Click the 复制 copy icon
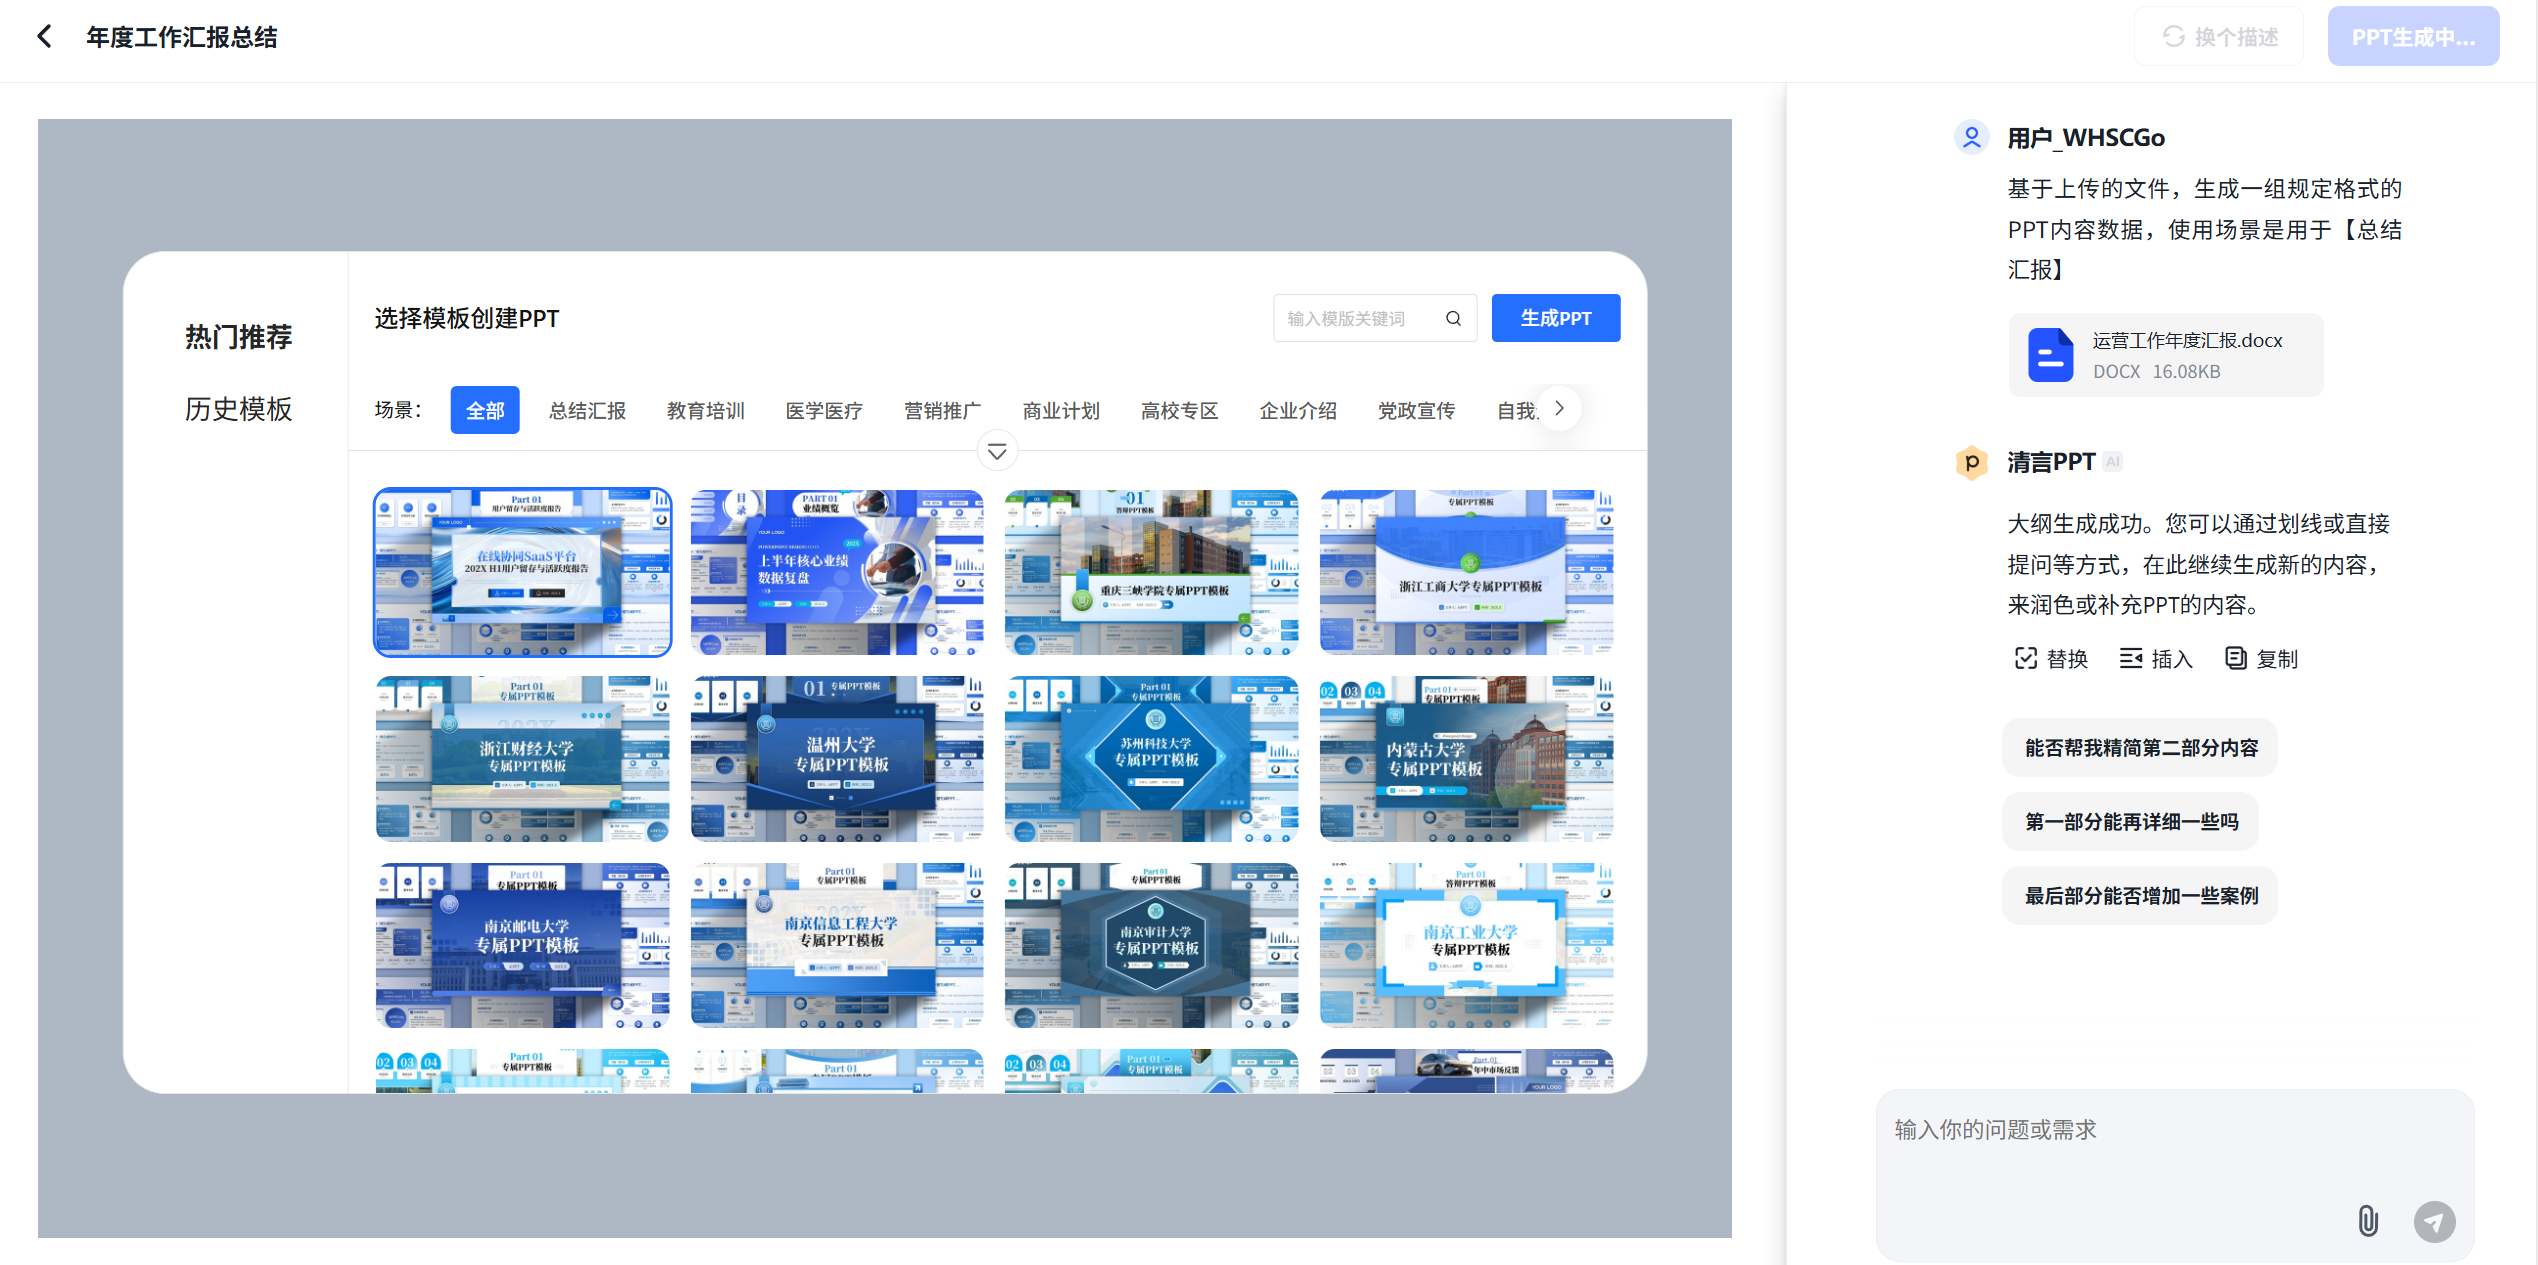 coord(2235,658)
